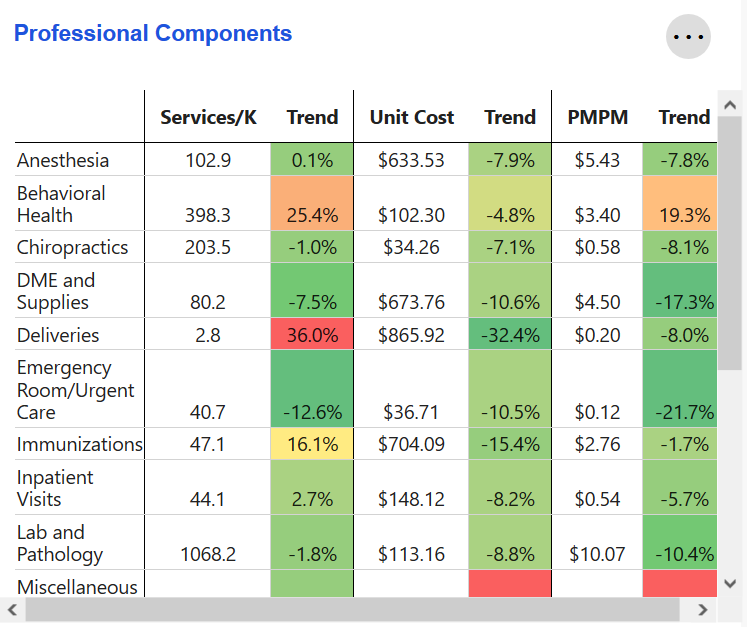Select the Chiropractics row label
This screenshot has height=627, width=747.
(72, 247)
